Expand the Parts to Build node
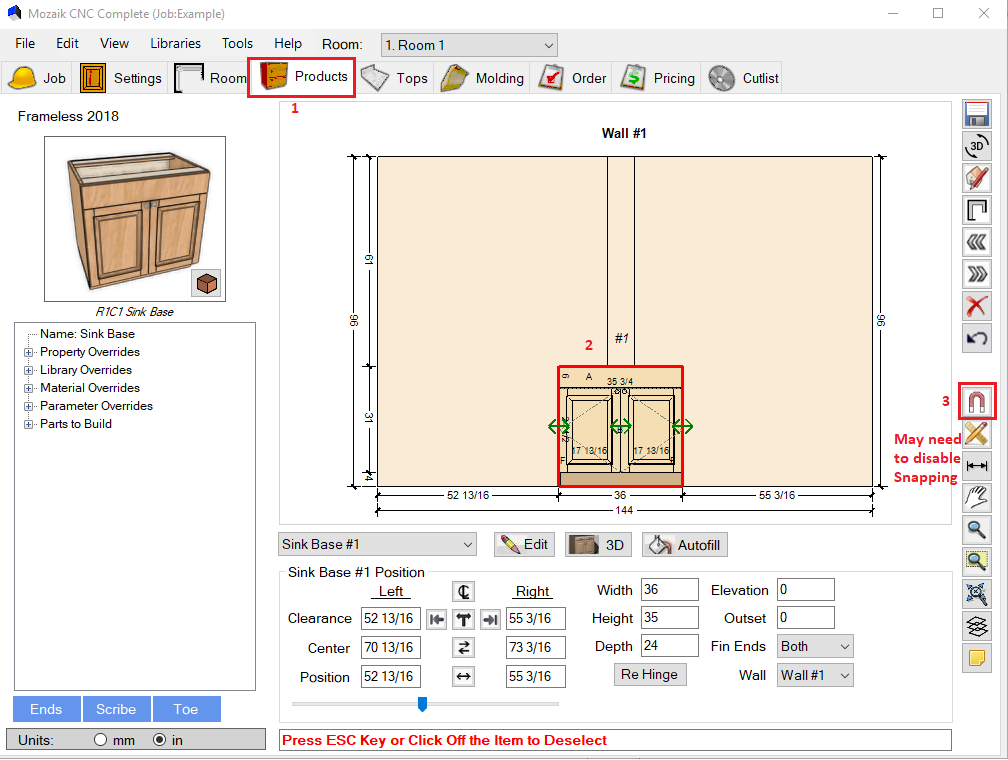The height and width of the screenshot is (760, 1008). [x=29, y=424]
